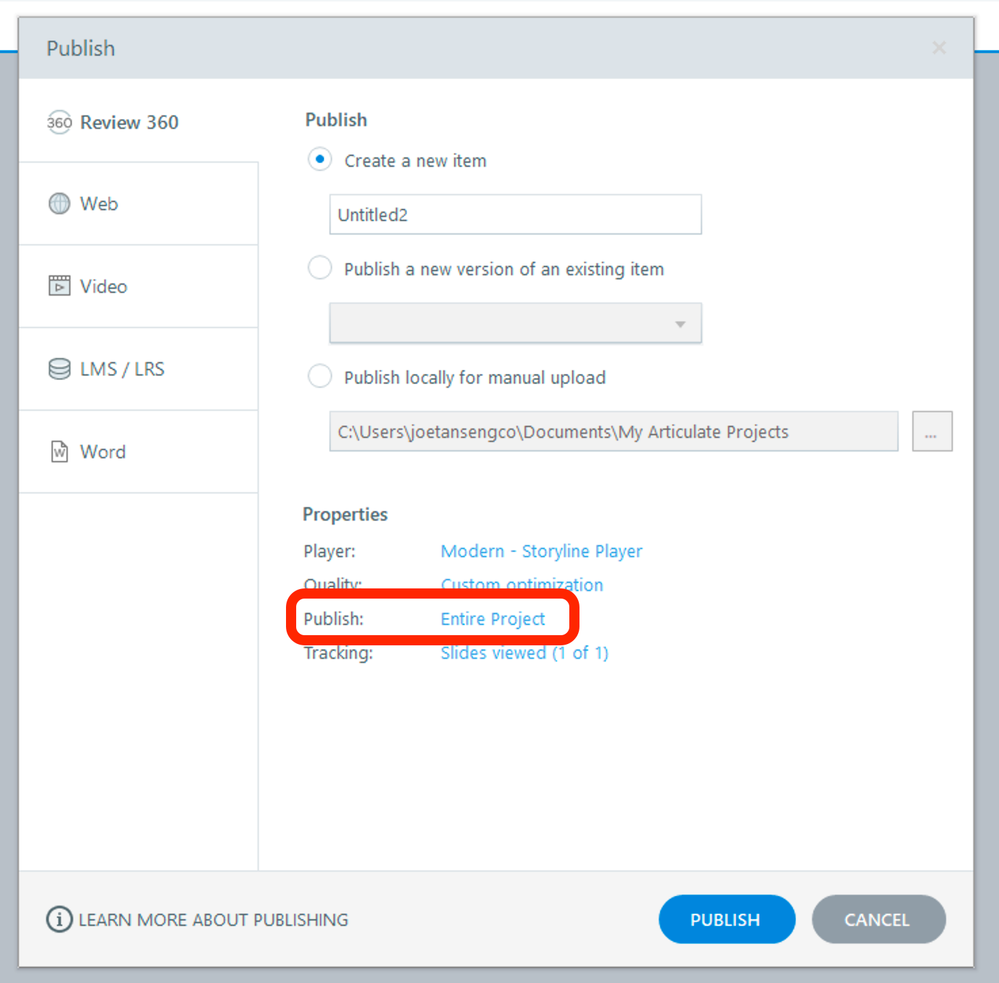Choose Publish a new version of existing item
Screen dimensions: 999x983
[320, 268]
